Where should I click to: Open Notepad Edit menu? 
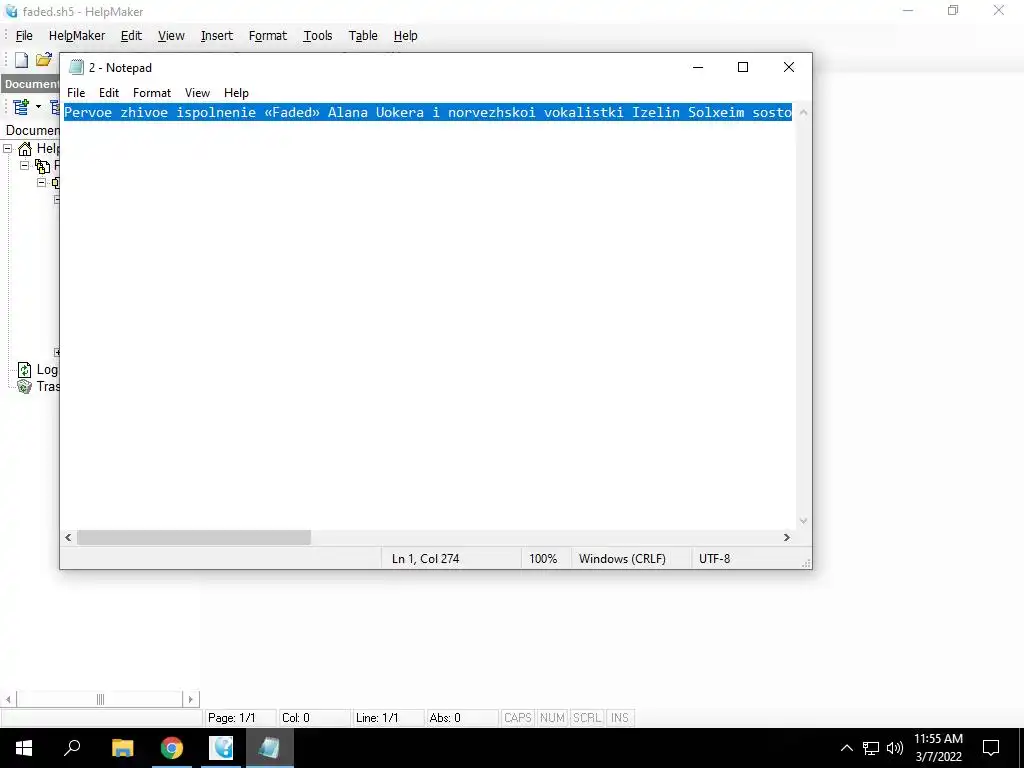tap(109, 93)
